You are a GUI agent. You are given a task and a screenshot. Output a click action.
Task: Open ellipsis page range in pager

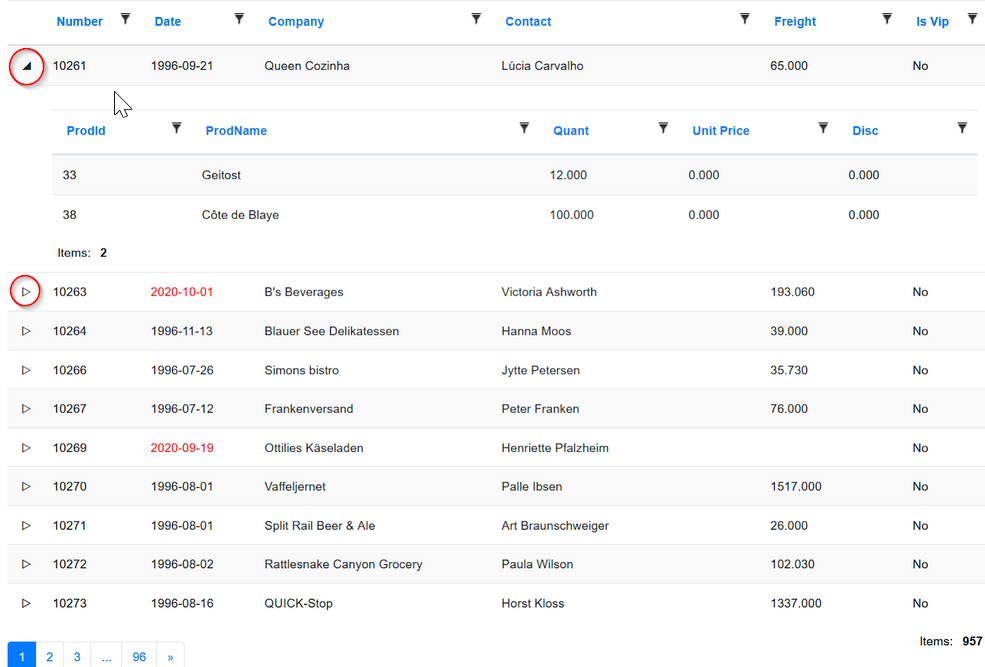click(107, 656)
